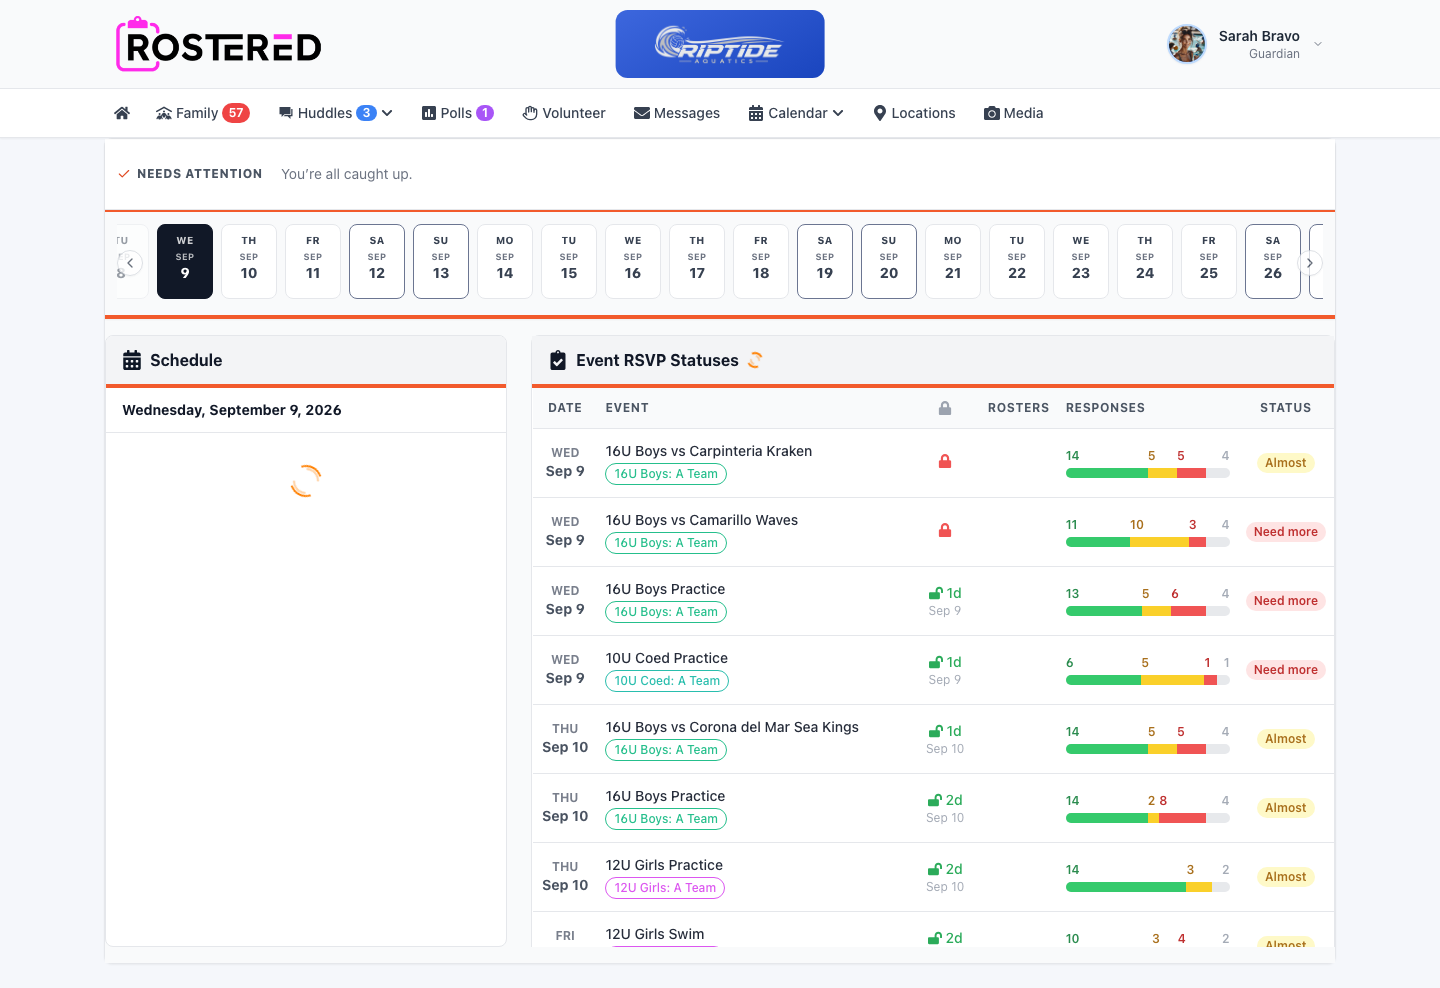Select Saturday Sep 12 date tile
The image size is (1440, 988).
pyautogui.click(x=377, y=261)
